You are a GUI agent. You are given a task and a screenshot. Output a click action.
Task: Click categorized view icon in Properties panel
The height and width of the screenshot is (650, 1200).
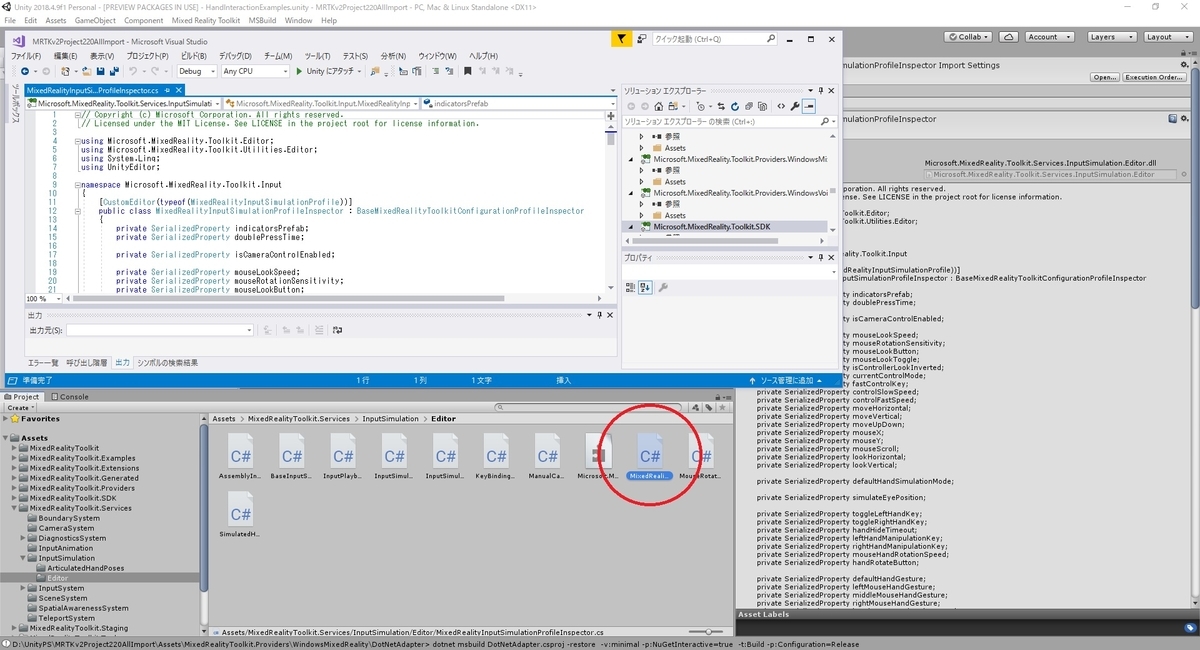630,287
